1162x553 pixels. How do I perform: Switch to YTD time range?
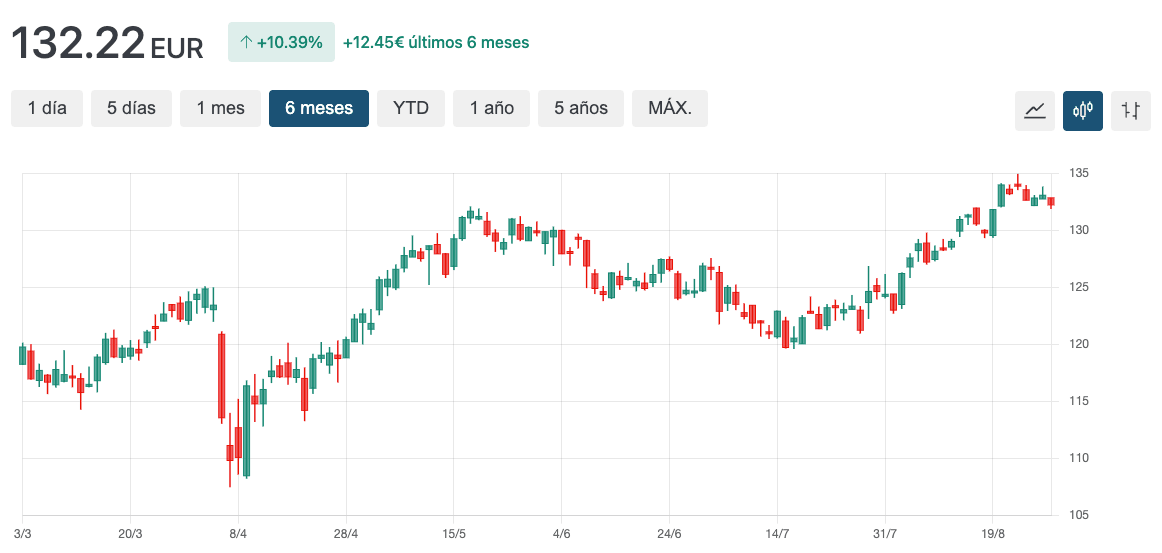click(x=411, y=108)
